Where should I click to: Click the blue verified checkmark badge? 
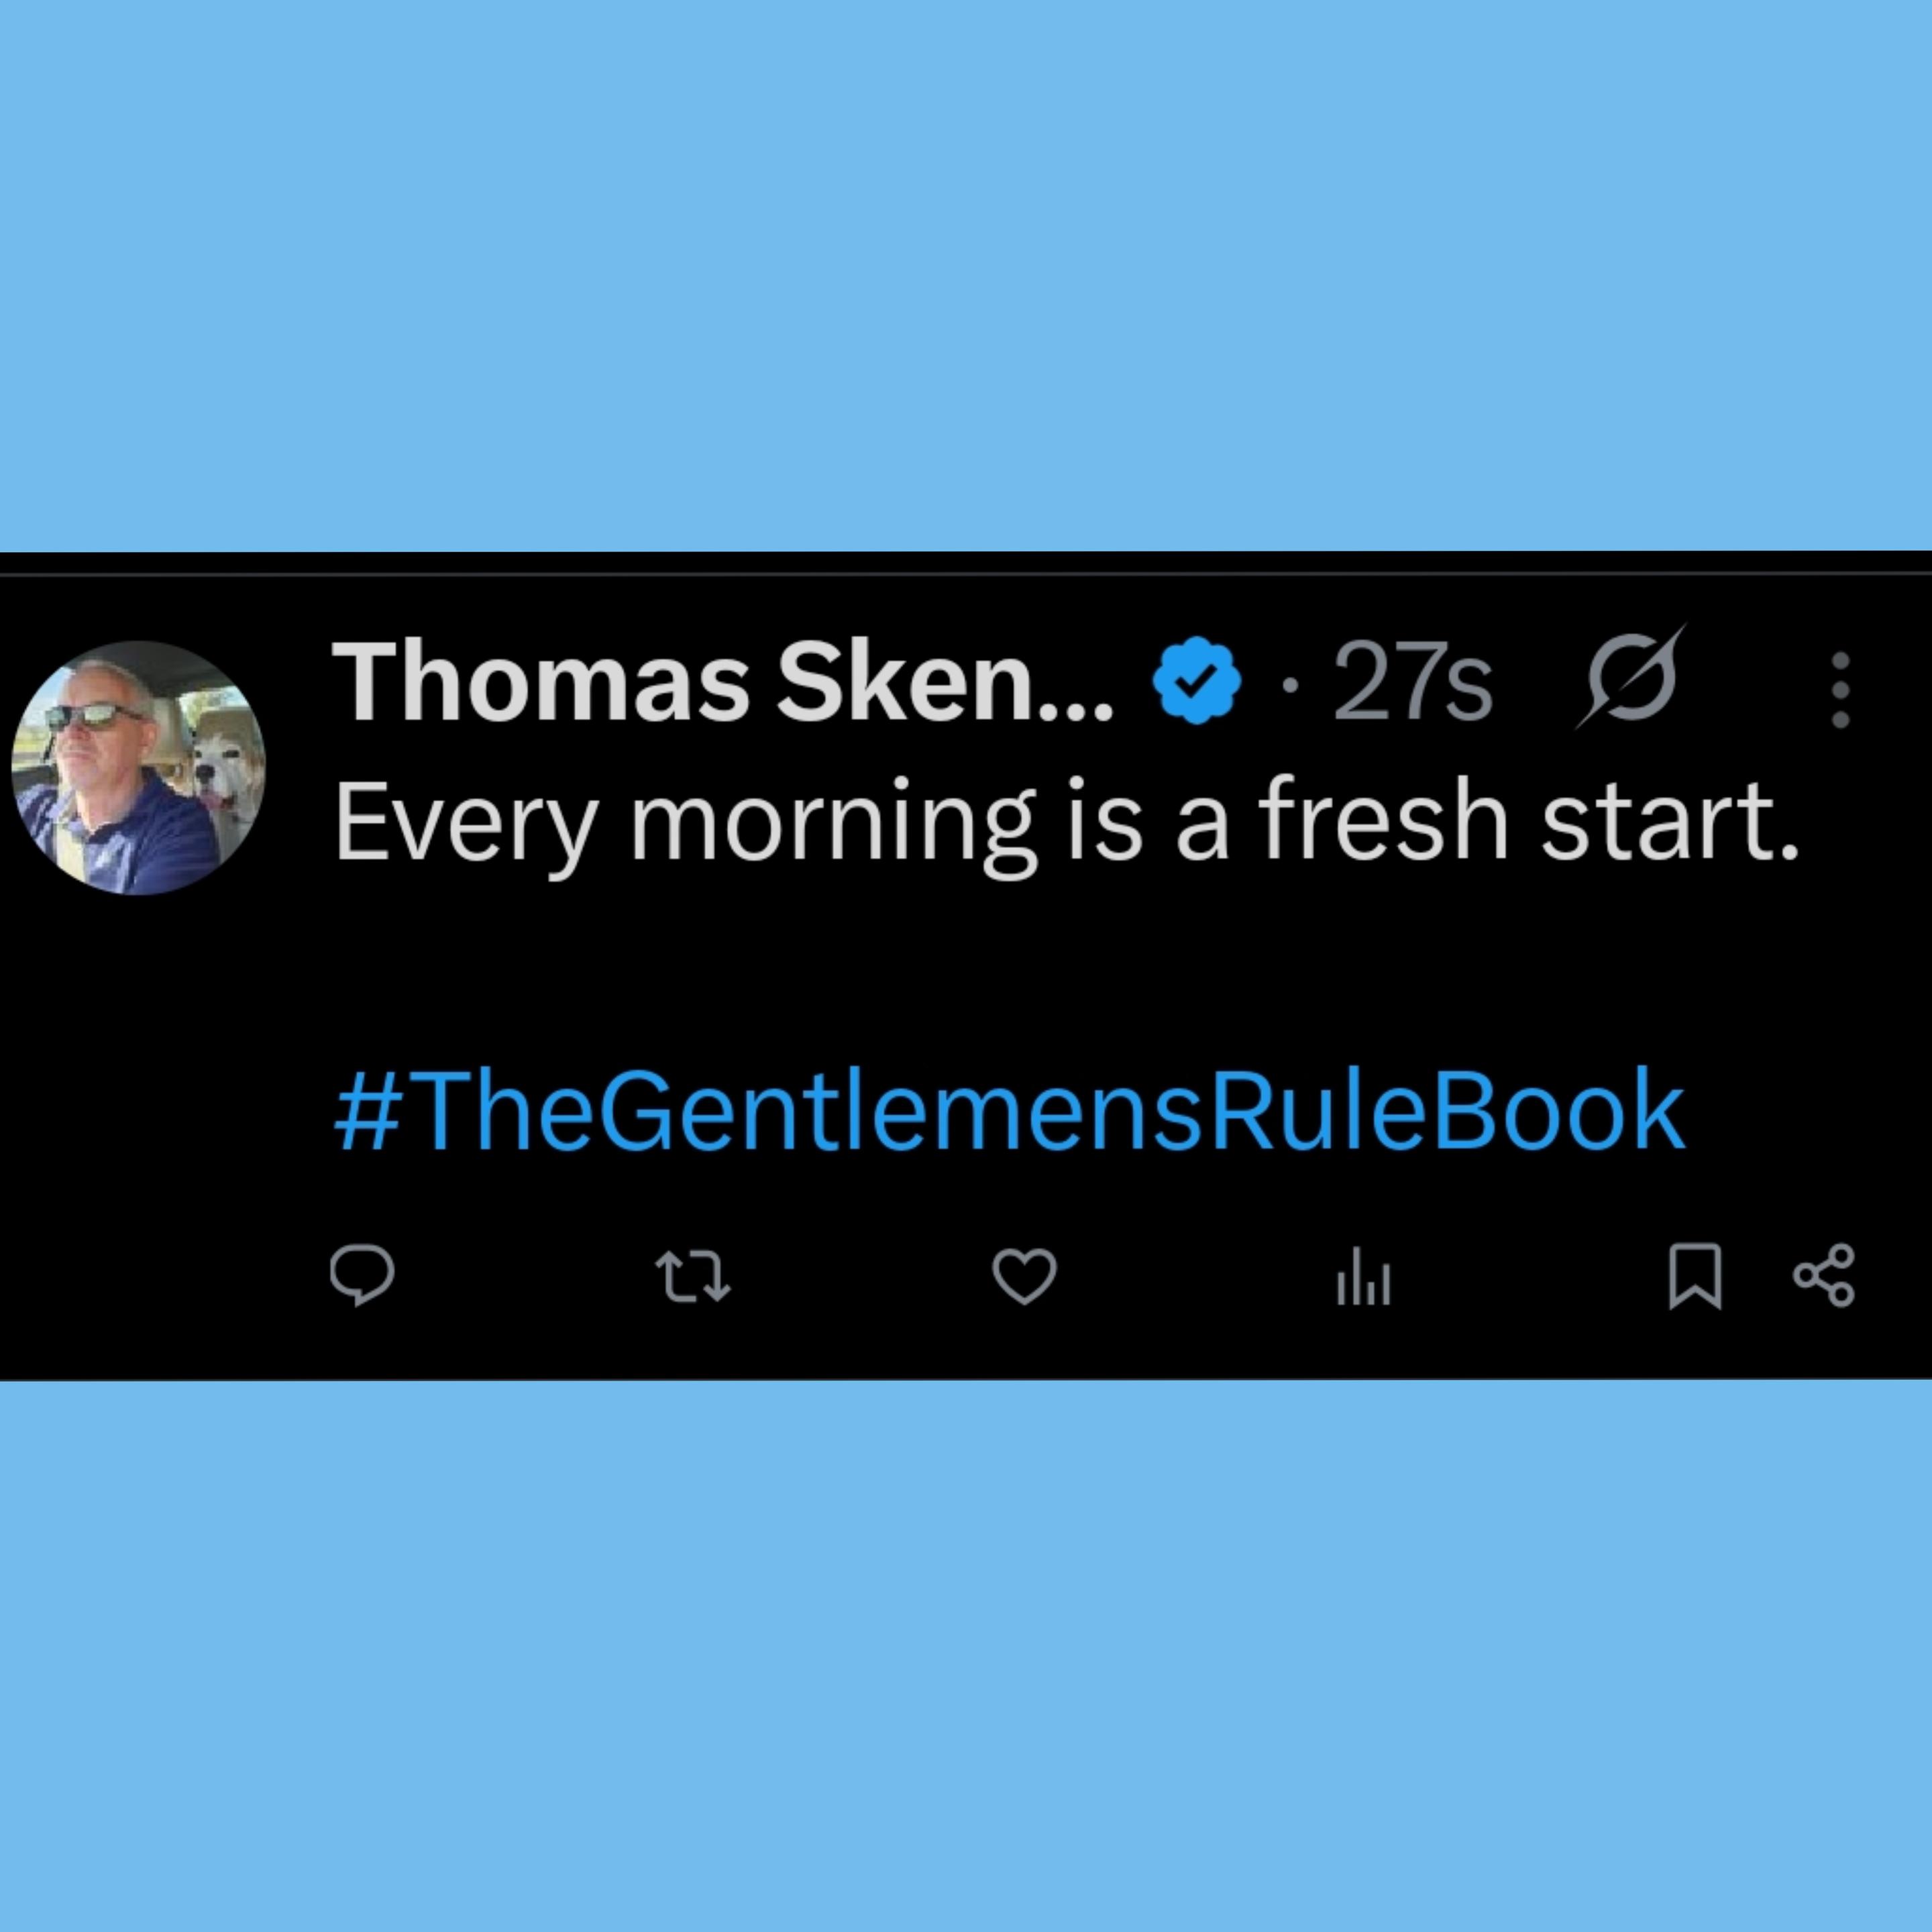(1197, 680)
